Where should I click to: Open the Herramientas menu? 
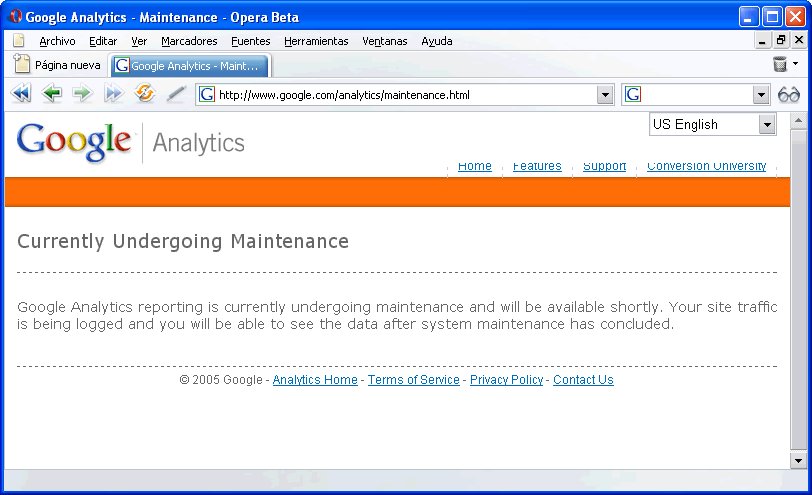click(316, 41)
